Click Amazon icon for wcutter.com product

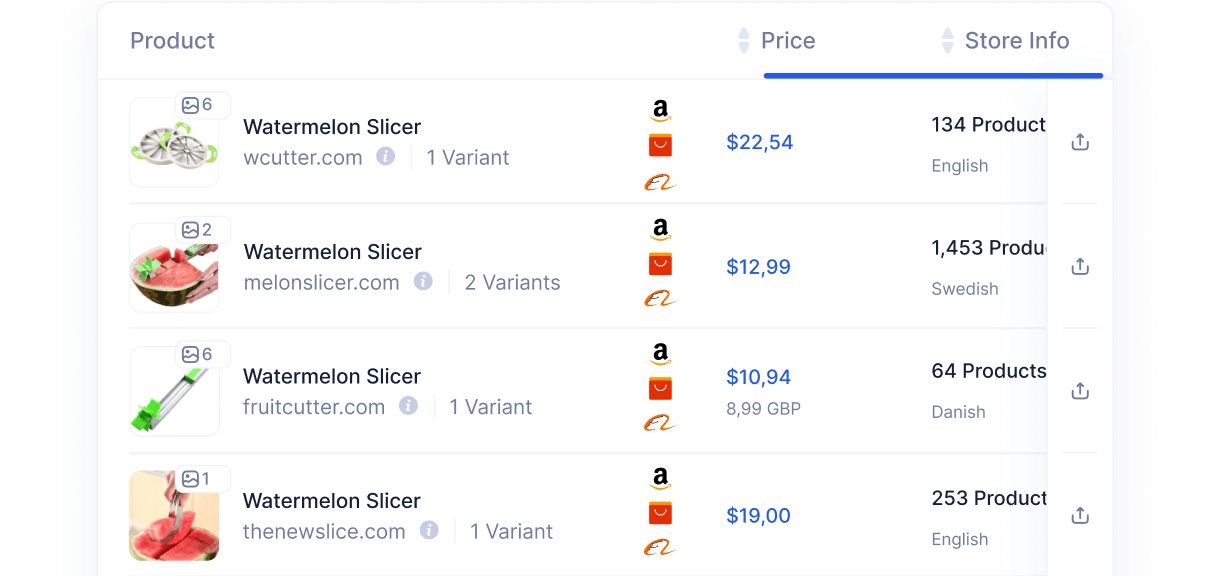tap(660, 111)
